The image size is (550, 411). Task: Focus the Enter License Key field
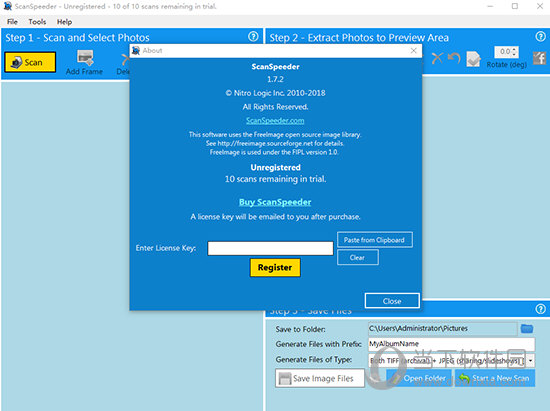pos(270,248)
